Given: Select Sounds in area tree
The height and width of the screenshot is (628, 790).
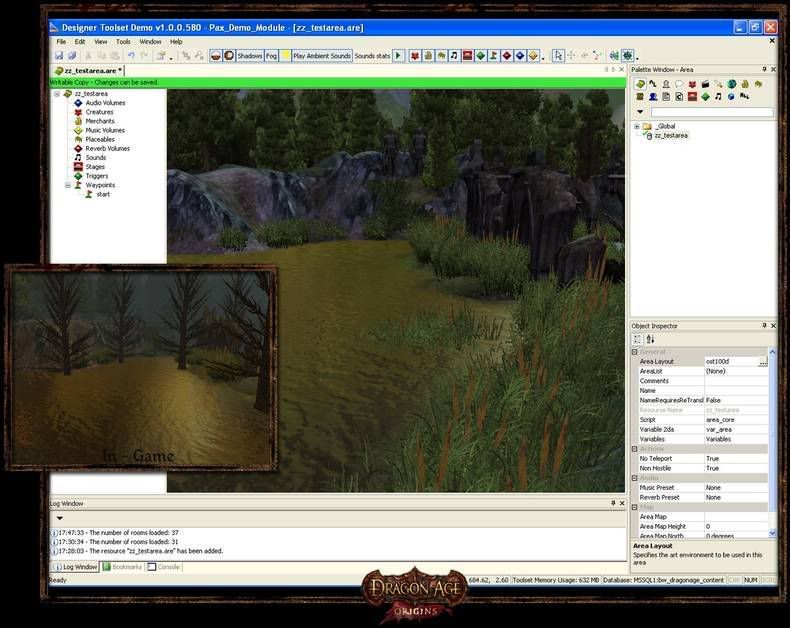Looking at the screenshot, I should coord(95,157).
